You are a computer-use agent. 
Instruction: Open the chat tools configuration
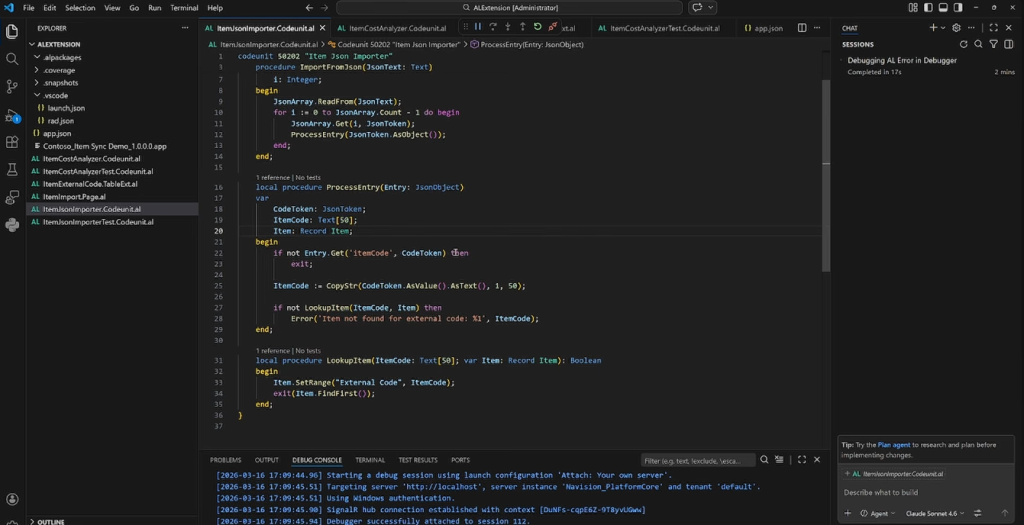click(978, 513)
